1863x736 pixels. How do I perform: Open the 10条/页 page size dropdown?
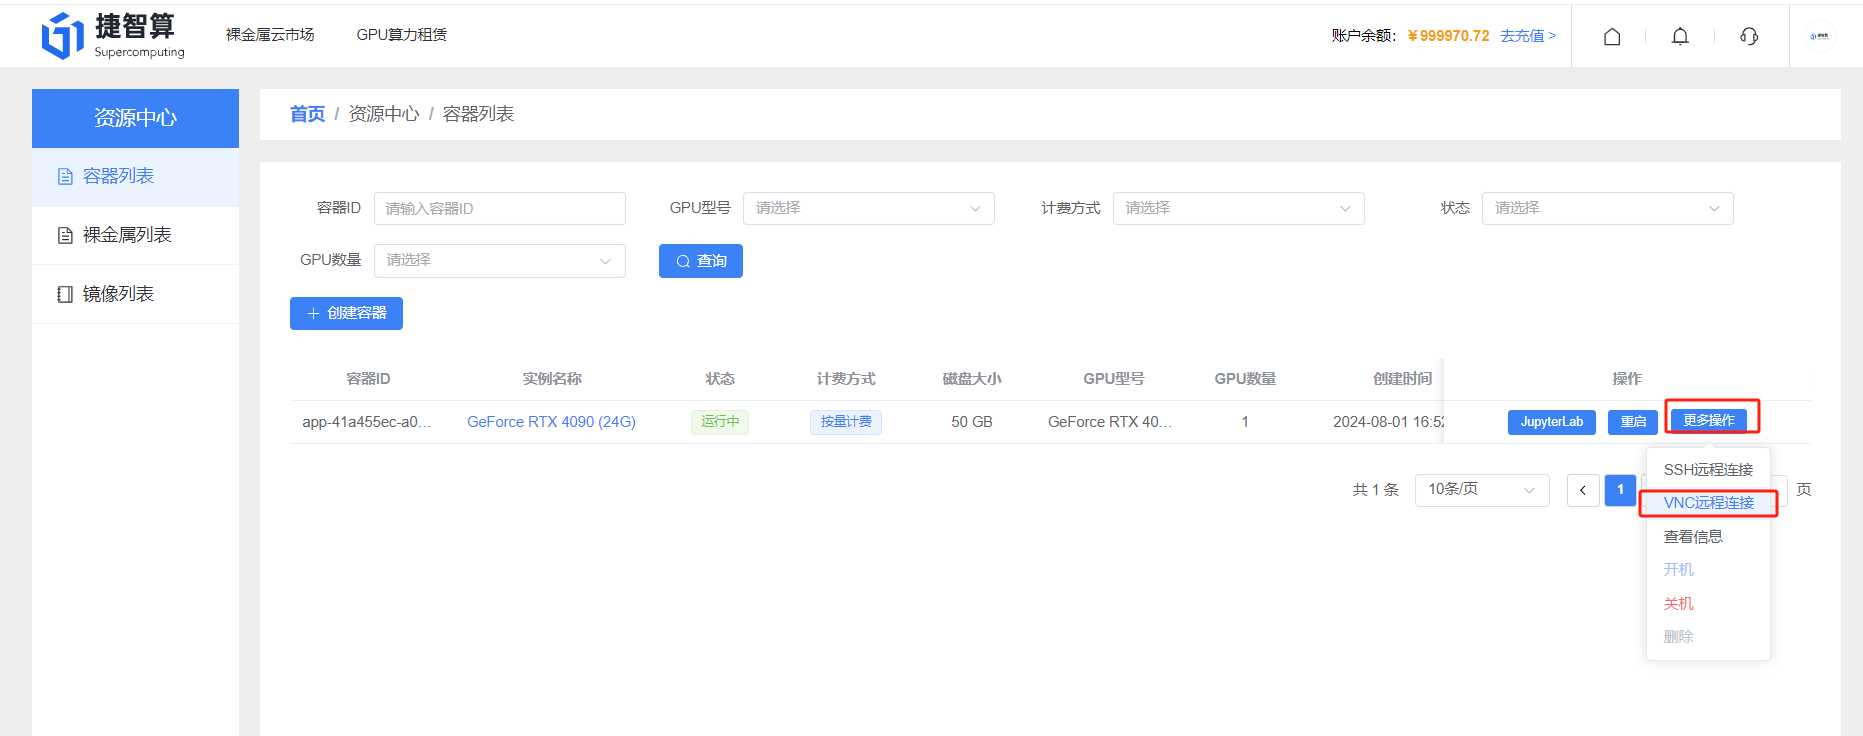[x=1482, y=490]
